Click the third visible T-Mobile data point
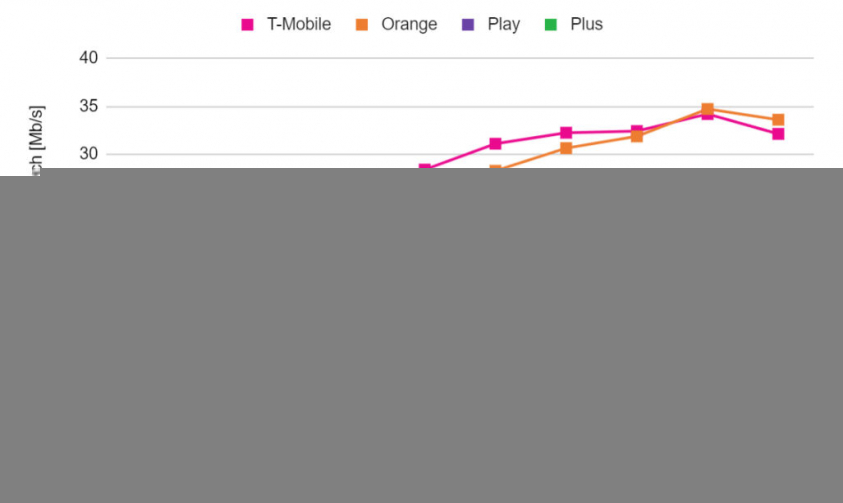 tap(566, 133)
